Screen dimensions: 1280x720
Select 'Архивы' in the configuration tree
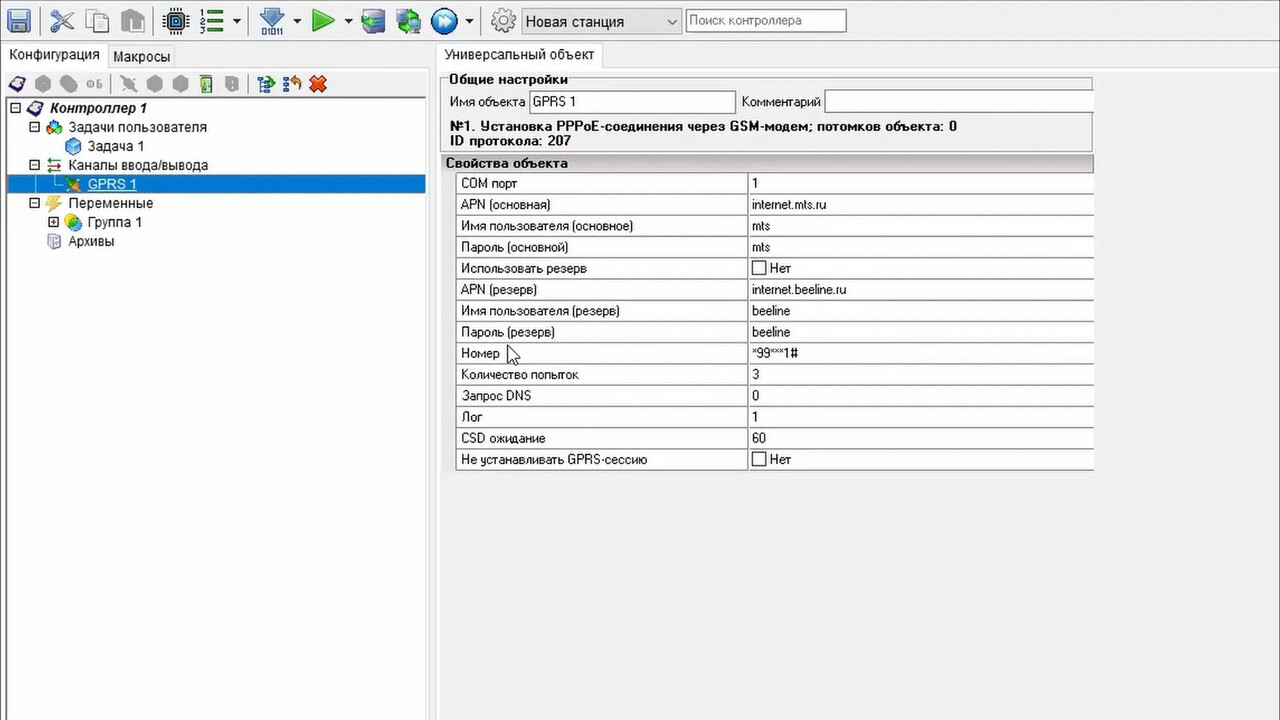pyautogui.click(x=91, y=241)
